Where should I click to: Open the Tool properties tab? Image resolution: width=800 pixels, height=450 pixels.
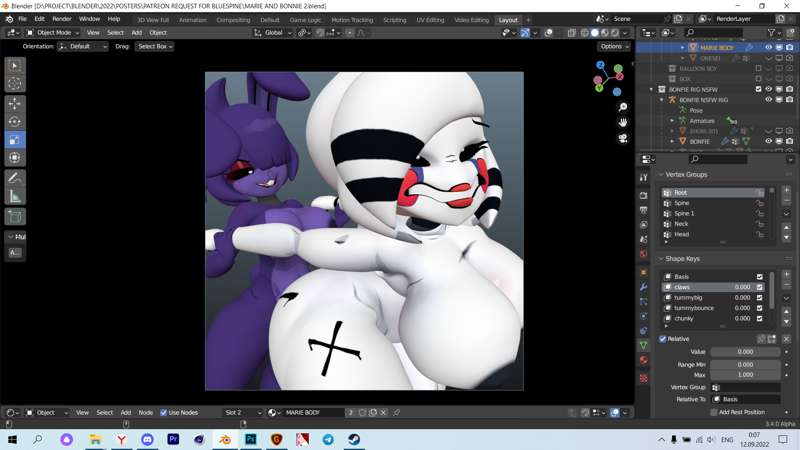643,177
